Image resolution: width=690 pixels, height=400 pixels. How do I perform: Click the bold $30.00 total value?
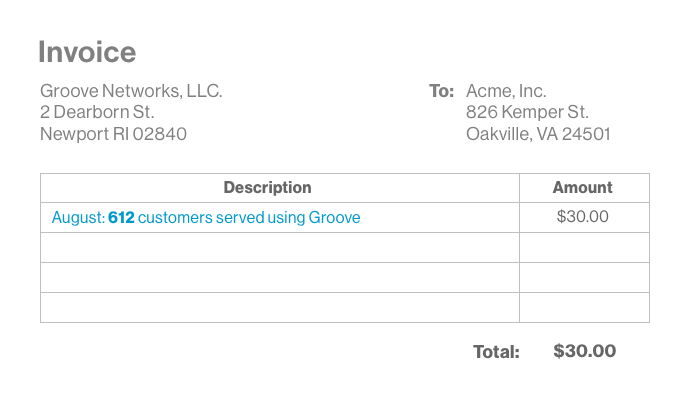(584, 351)
